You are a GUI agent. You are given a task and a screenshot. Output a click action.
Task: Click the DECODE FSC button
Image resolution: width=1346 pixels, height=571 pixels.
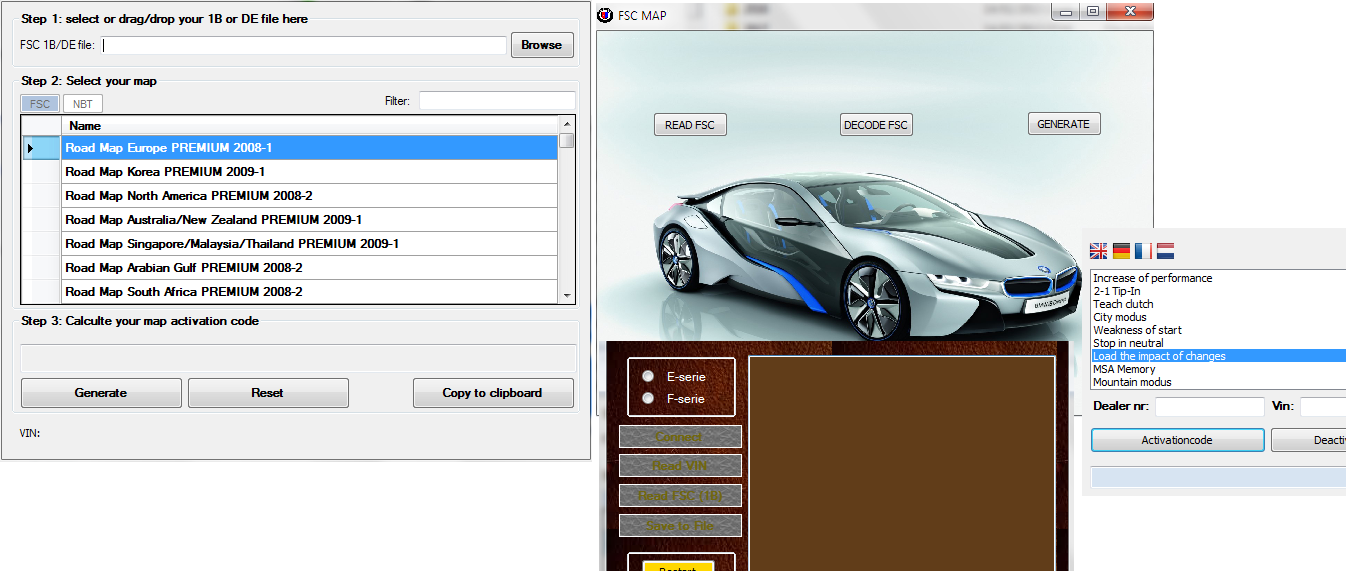pyautogui.click(x=876, y=125)
